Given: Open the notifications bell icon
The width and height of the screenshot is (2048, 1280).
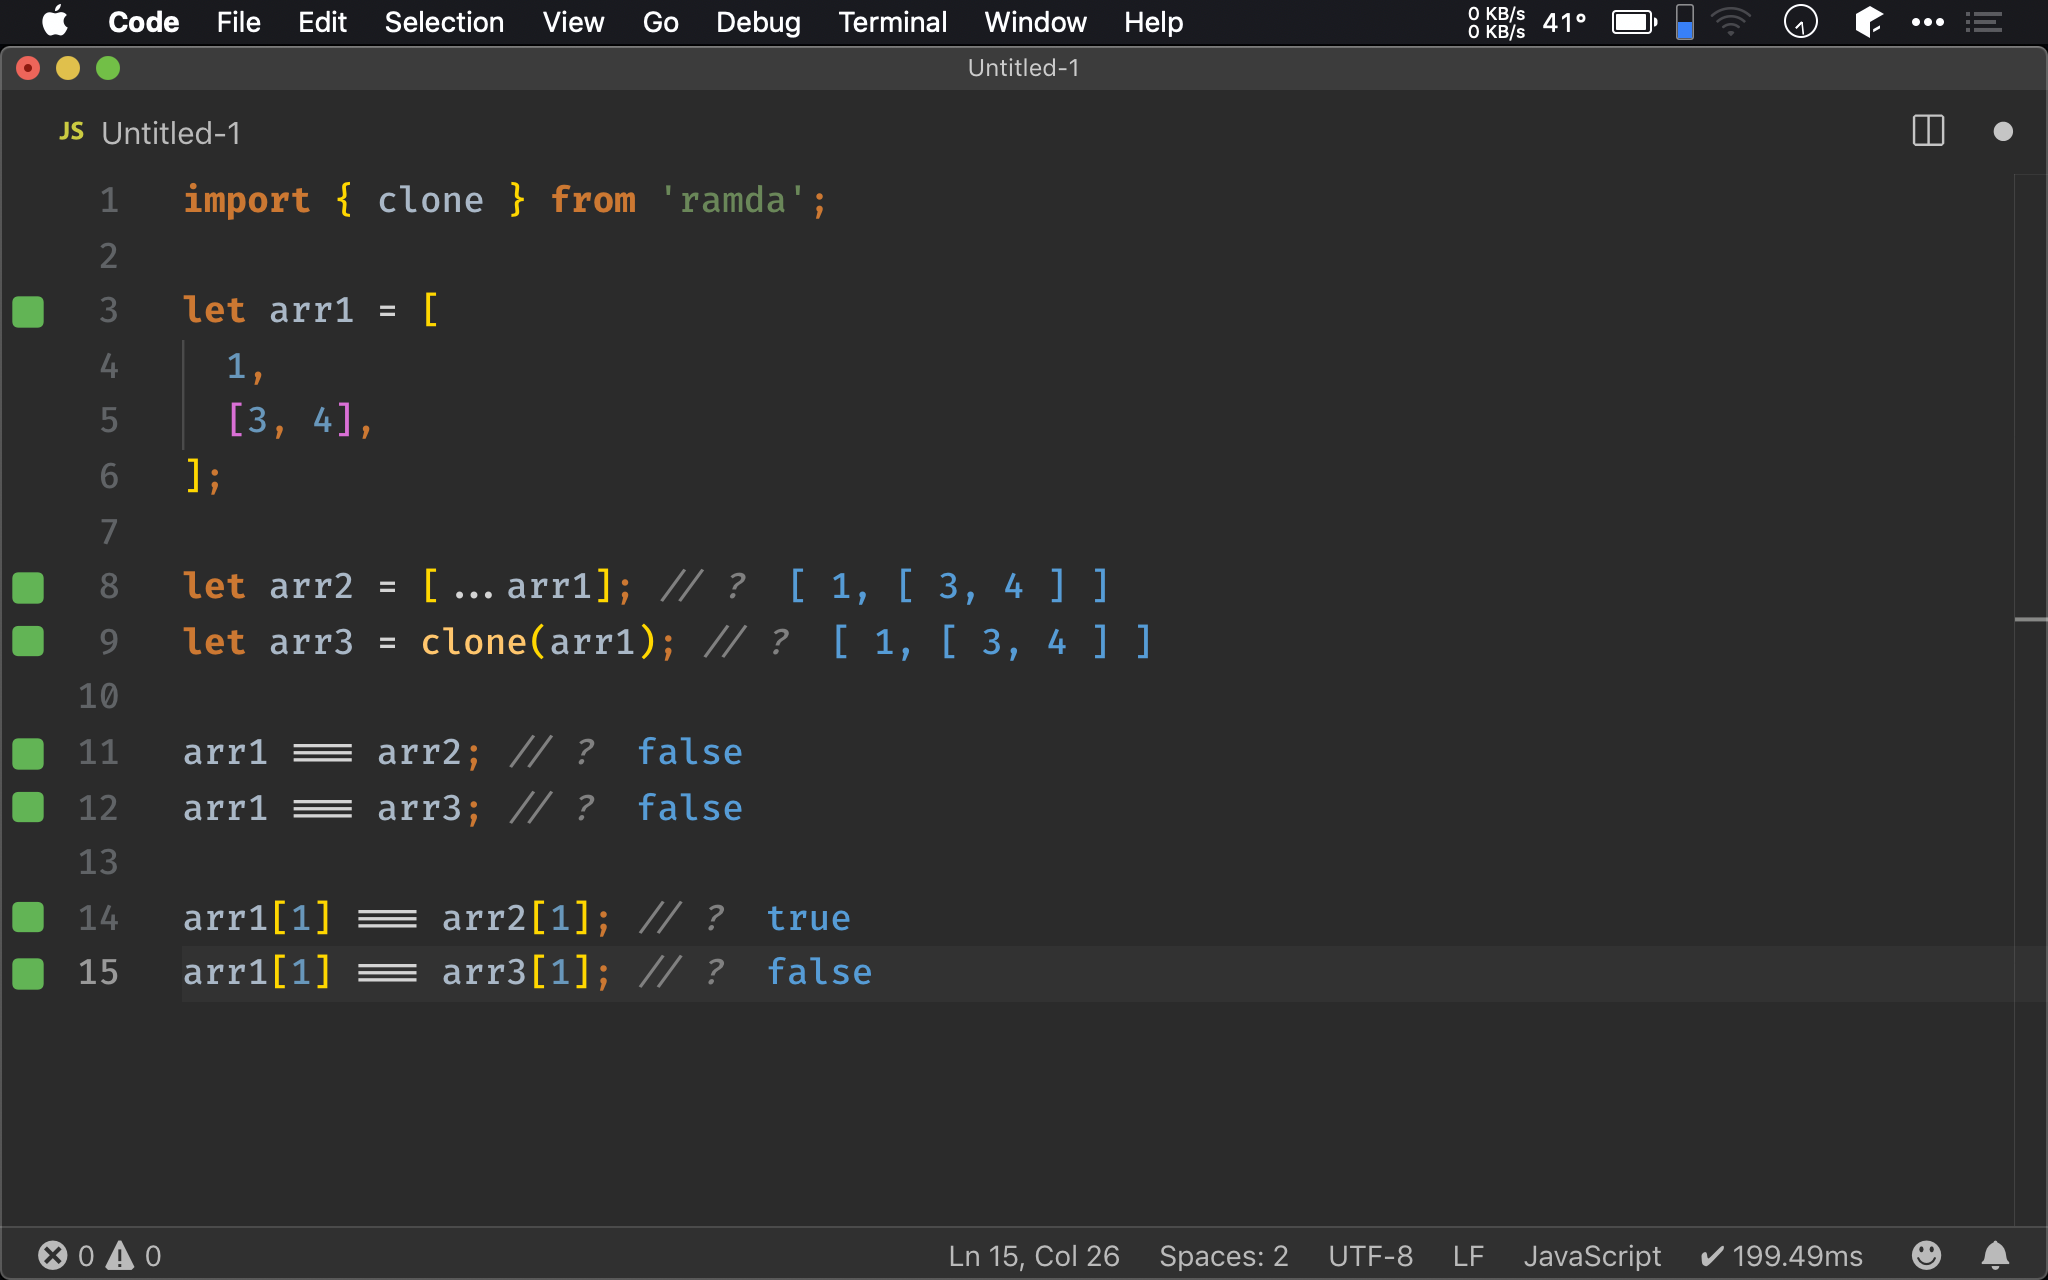Looking at the screenshot, I should [x=1995, y=1255].
